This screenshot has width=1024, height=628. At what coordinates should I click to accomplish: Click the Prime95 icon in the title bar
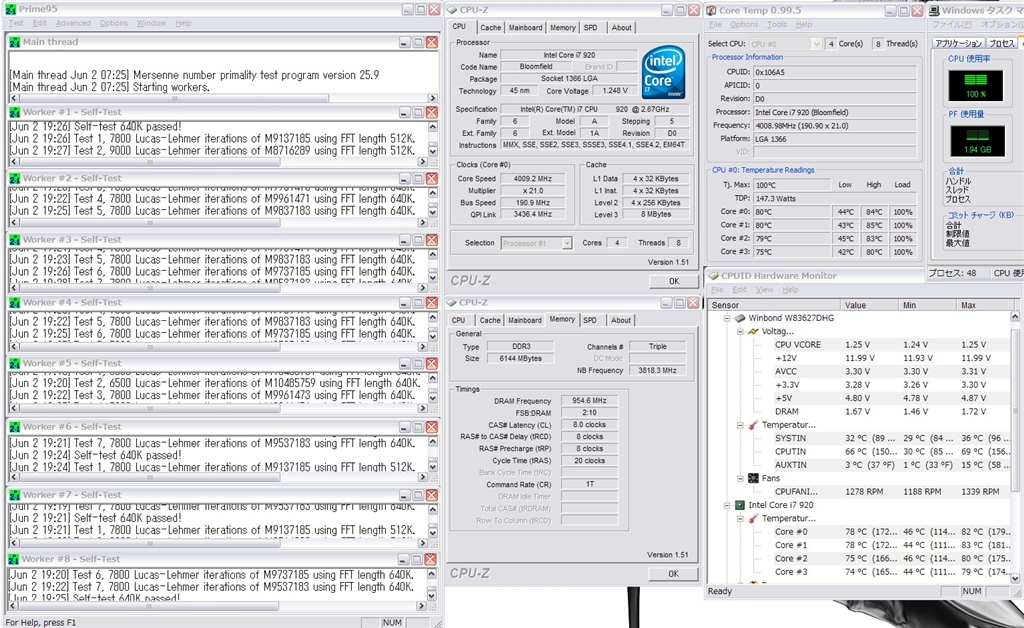[10, 10]
